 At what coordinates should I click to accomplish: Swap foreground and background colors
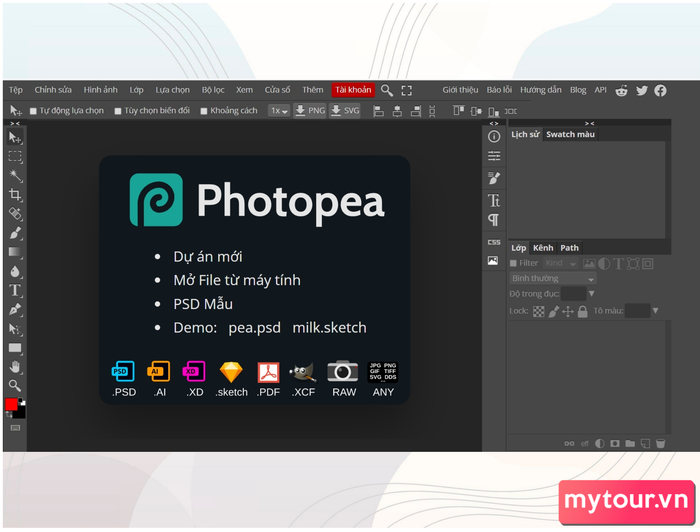tap(8, 415)
